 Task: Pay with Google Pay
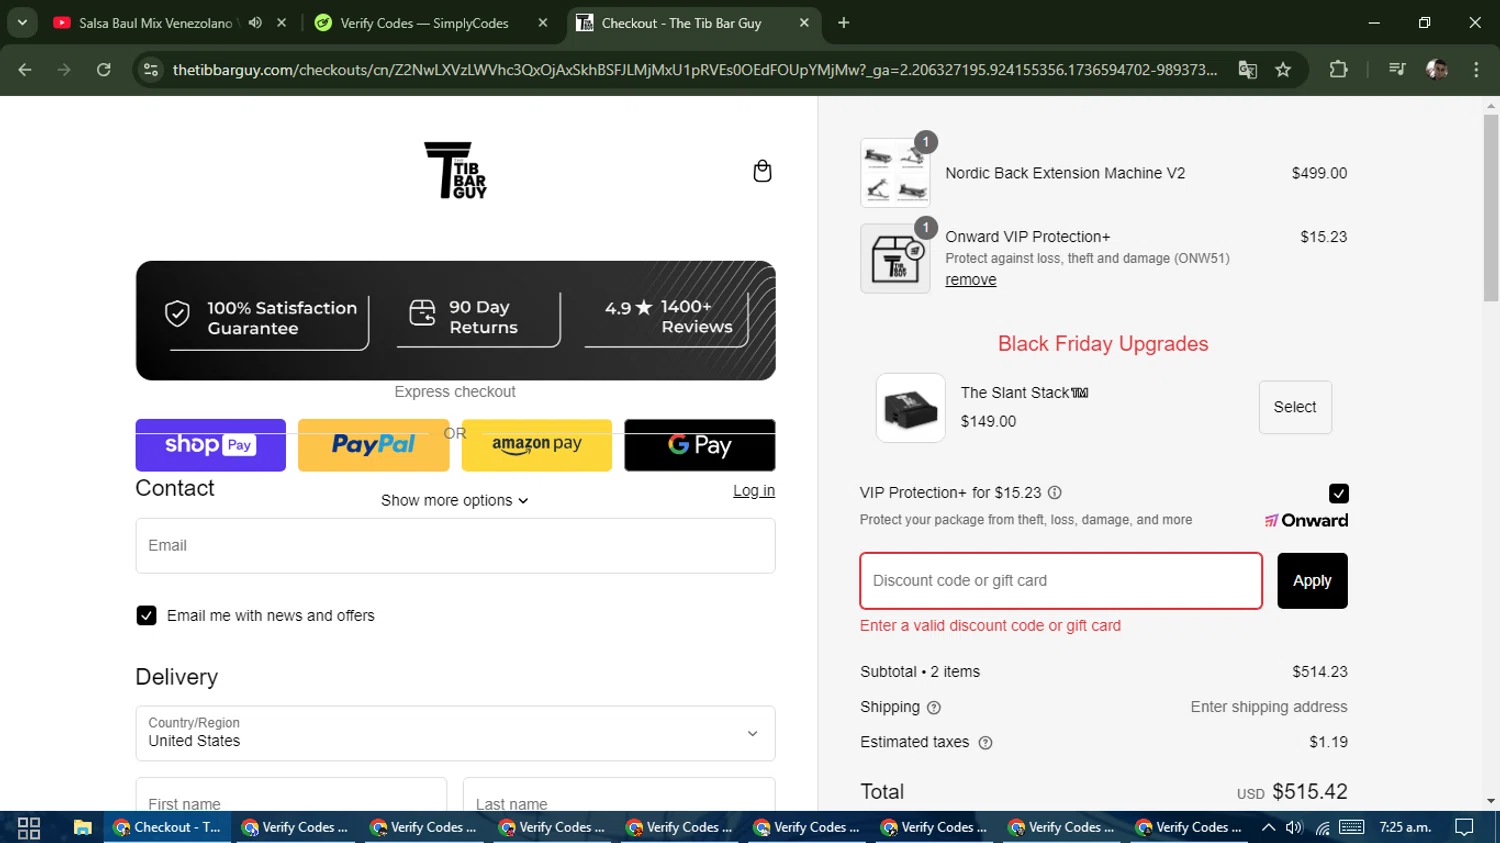coord(700,445)
